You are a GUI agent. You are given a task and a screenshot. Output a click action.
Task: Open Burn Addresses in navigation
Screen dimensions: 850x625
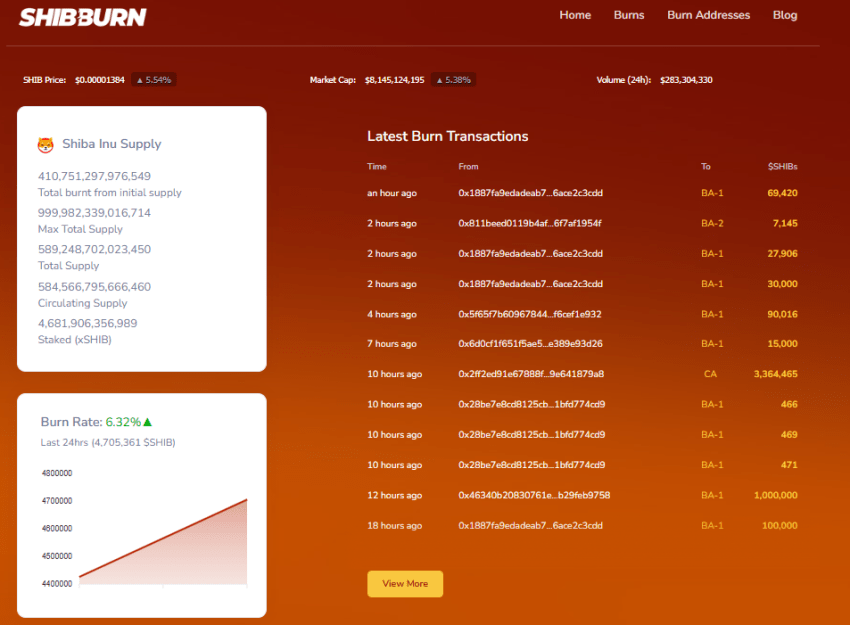(708, 15)
